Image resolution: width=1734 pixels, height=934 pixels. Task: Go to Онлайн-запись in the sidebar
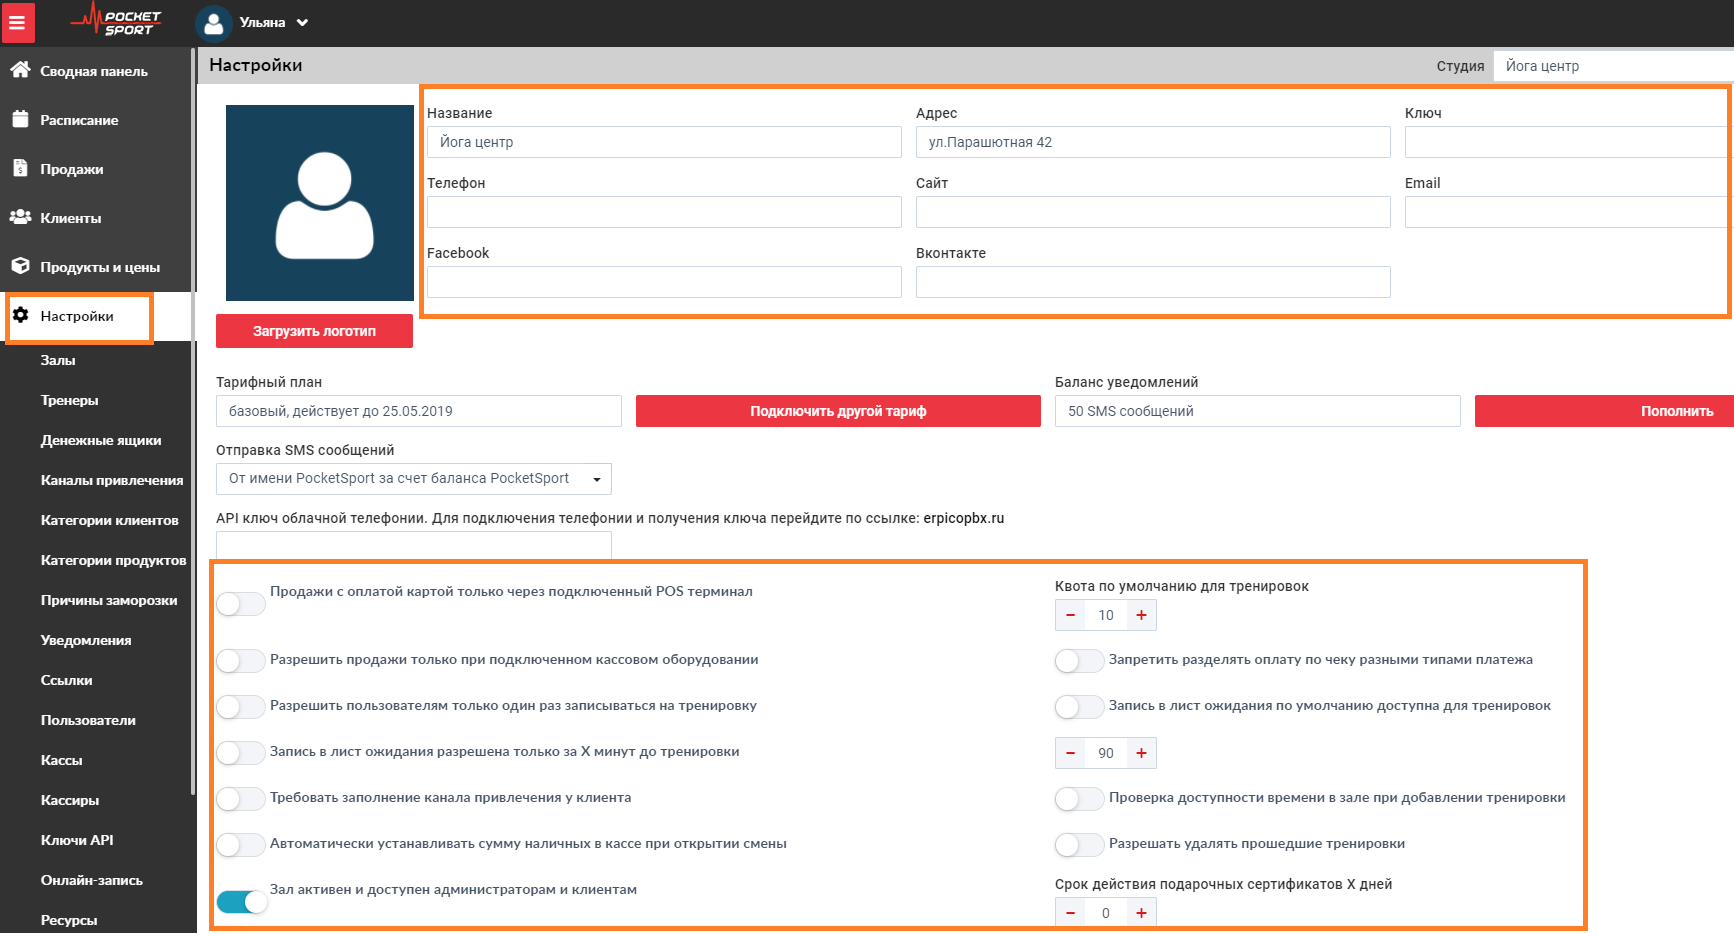91,880
